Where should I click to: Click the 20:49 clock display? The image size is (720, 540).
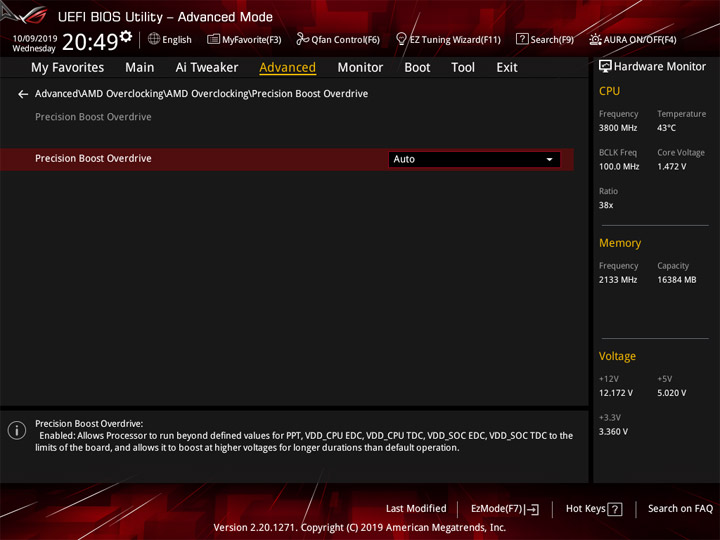pos(90,42)
